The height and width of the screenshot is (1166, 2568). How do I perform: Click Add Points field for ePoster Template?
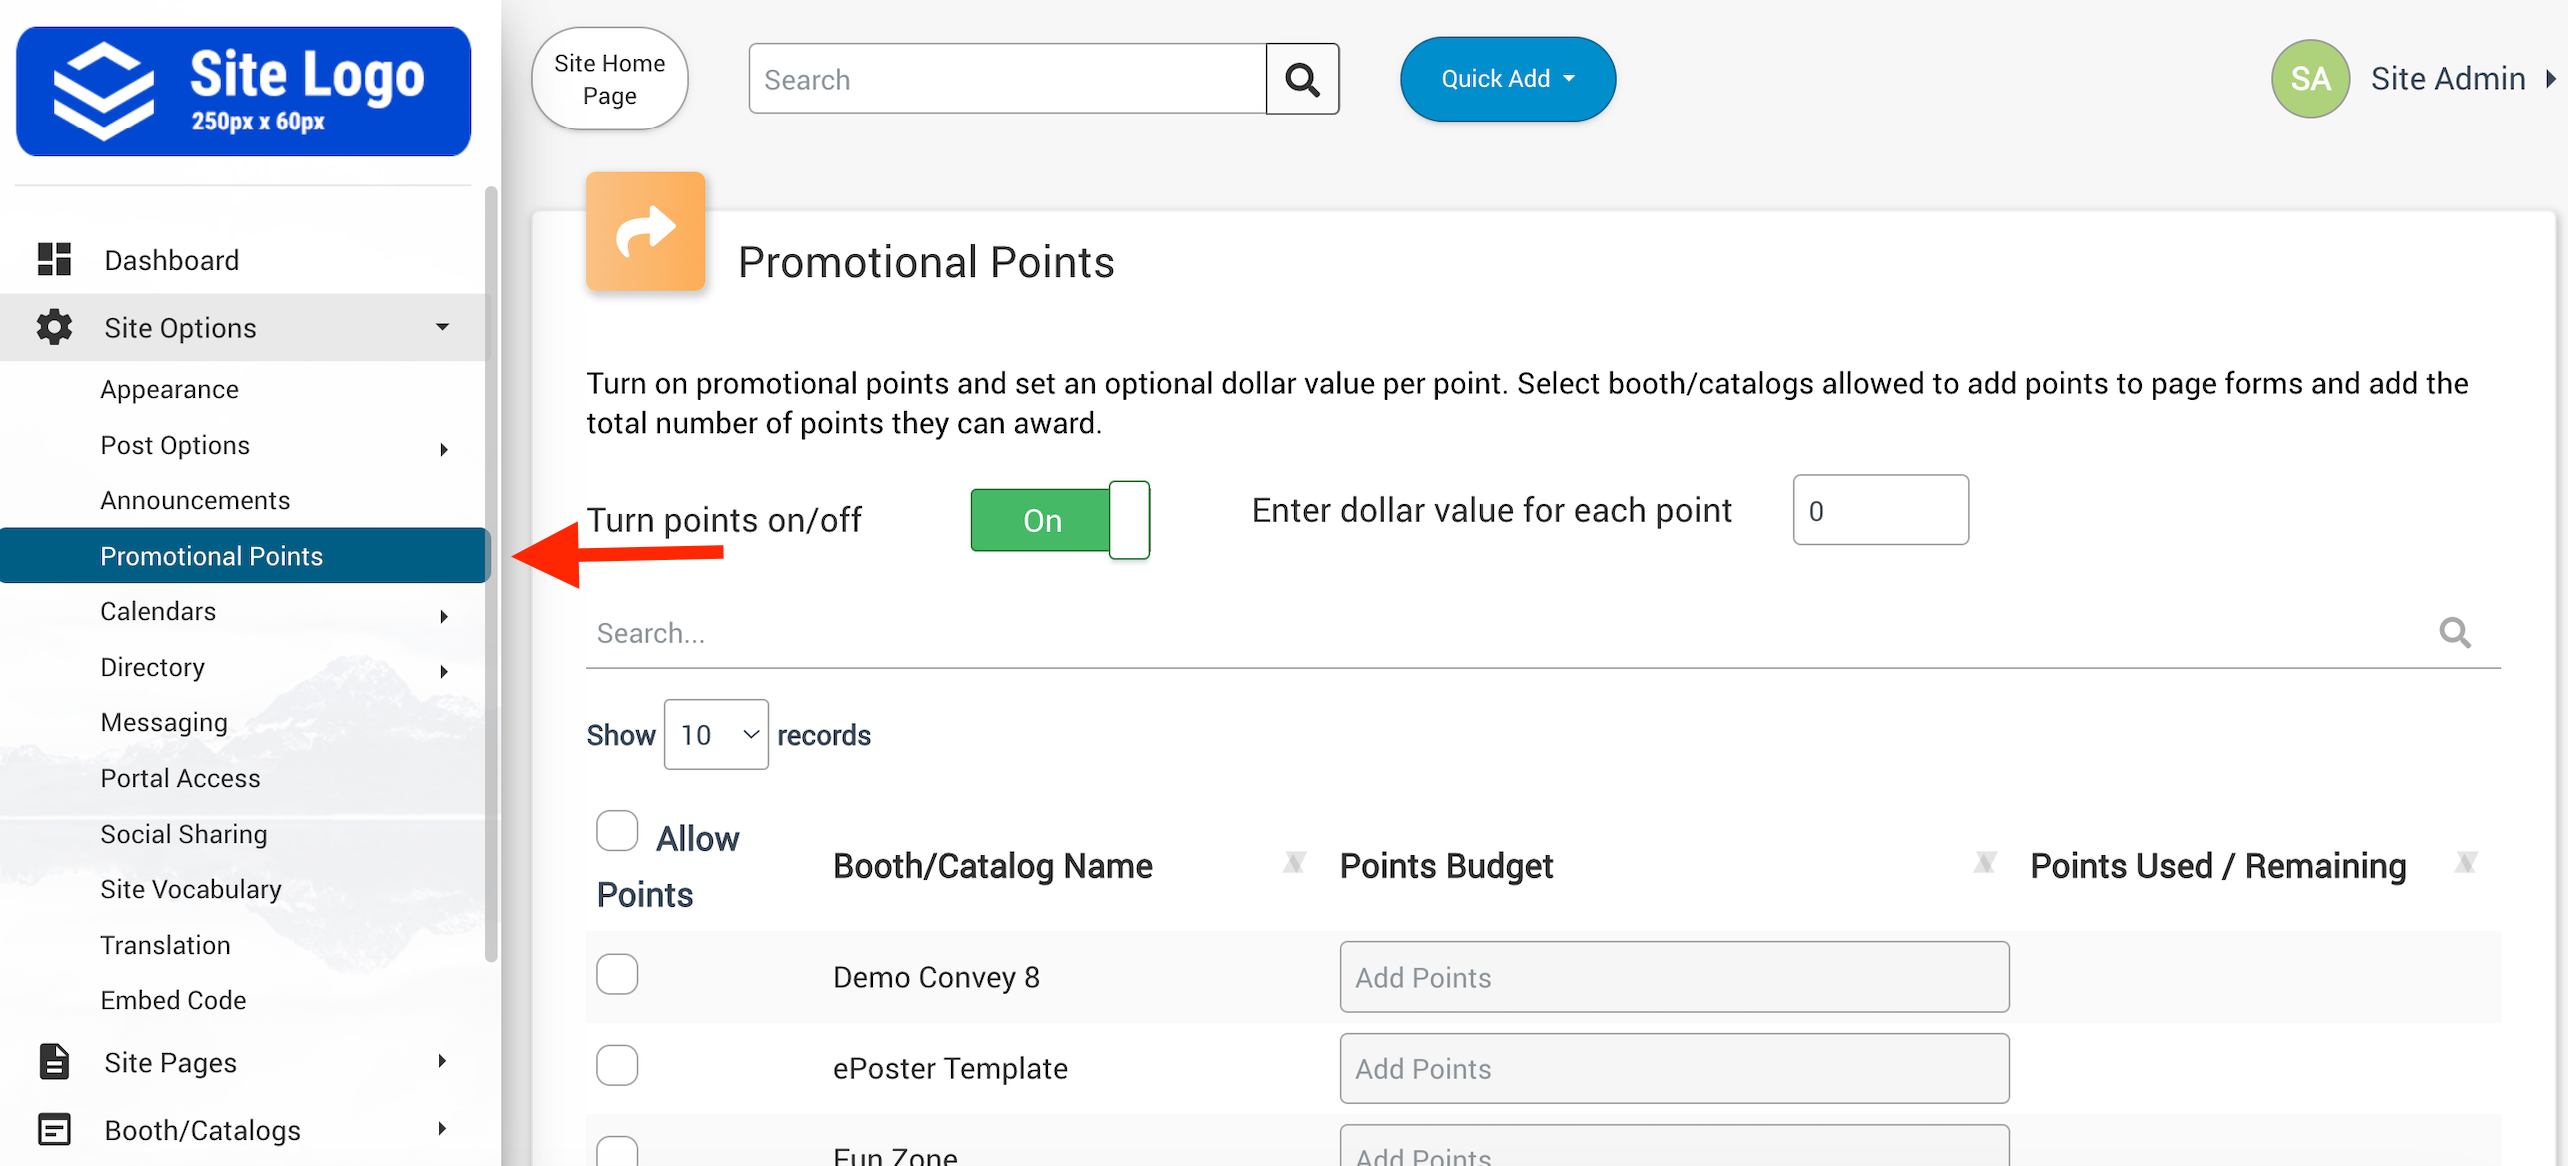click(1674, 1068)
